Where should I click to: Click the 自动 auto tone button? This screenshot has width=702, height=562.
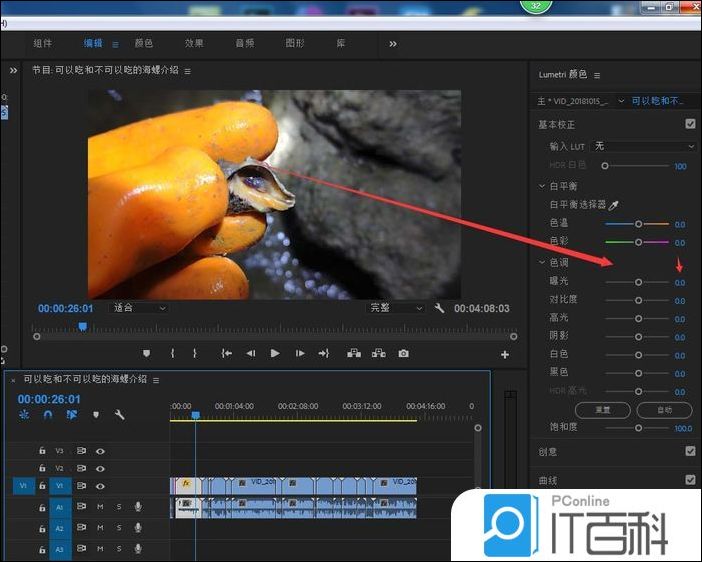click(663, 410)
